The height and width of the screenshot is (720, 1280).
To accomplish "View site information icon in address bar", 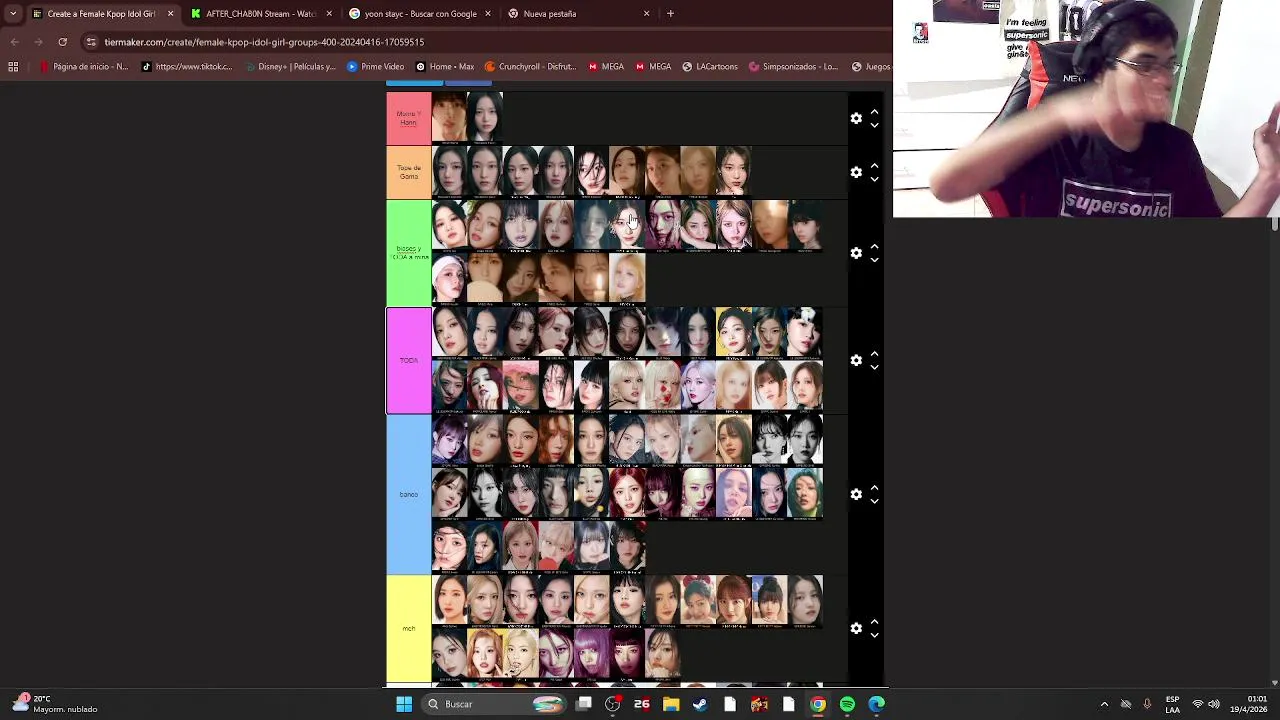I will pyautogui.click(x=91, y=42).
